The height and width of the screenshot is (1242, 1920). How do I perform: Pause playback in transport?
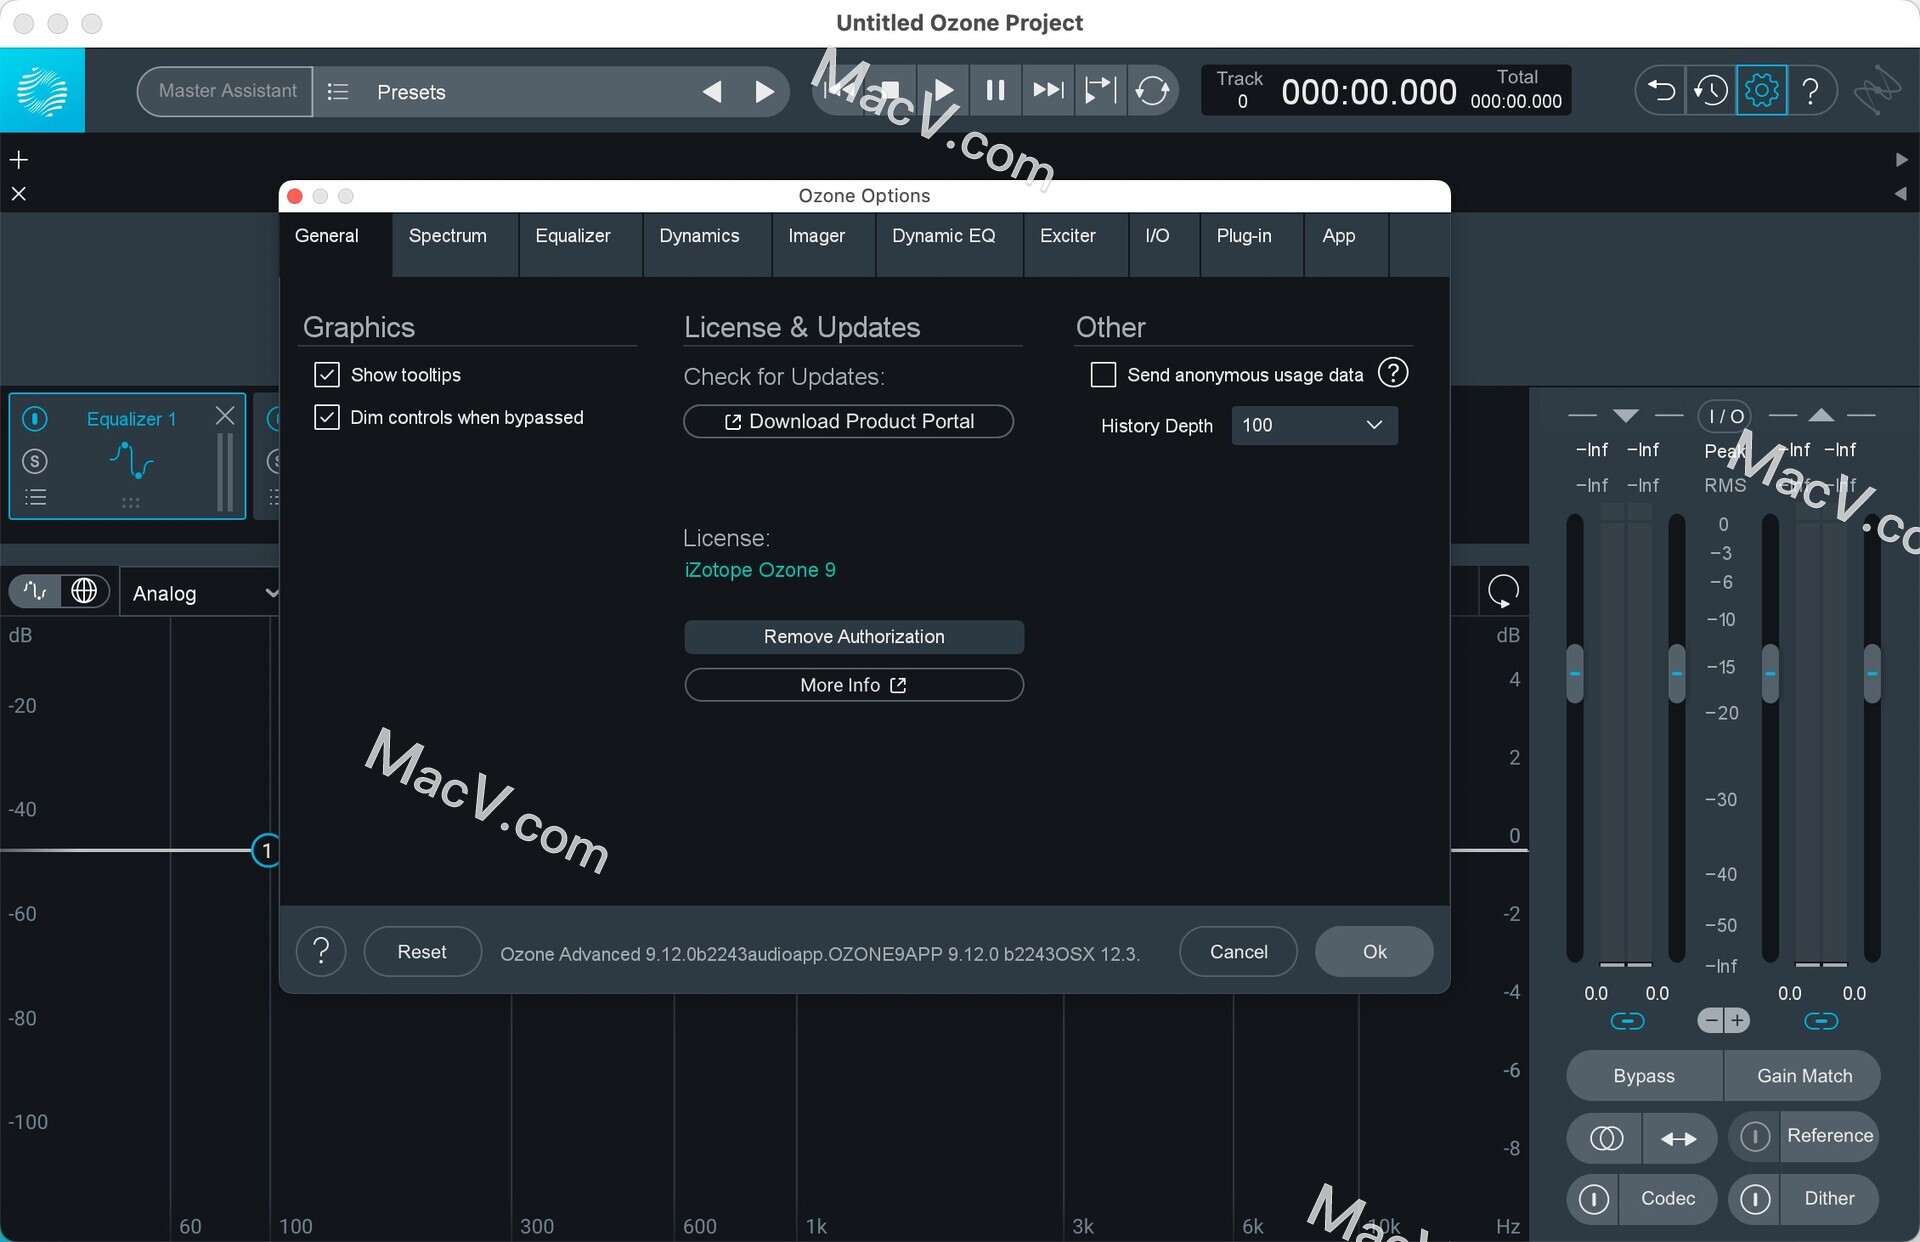pos(995,91)
